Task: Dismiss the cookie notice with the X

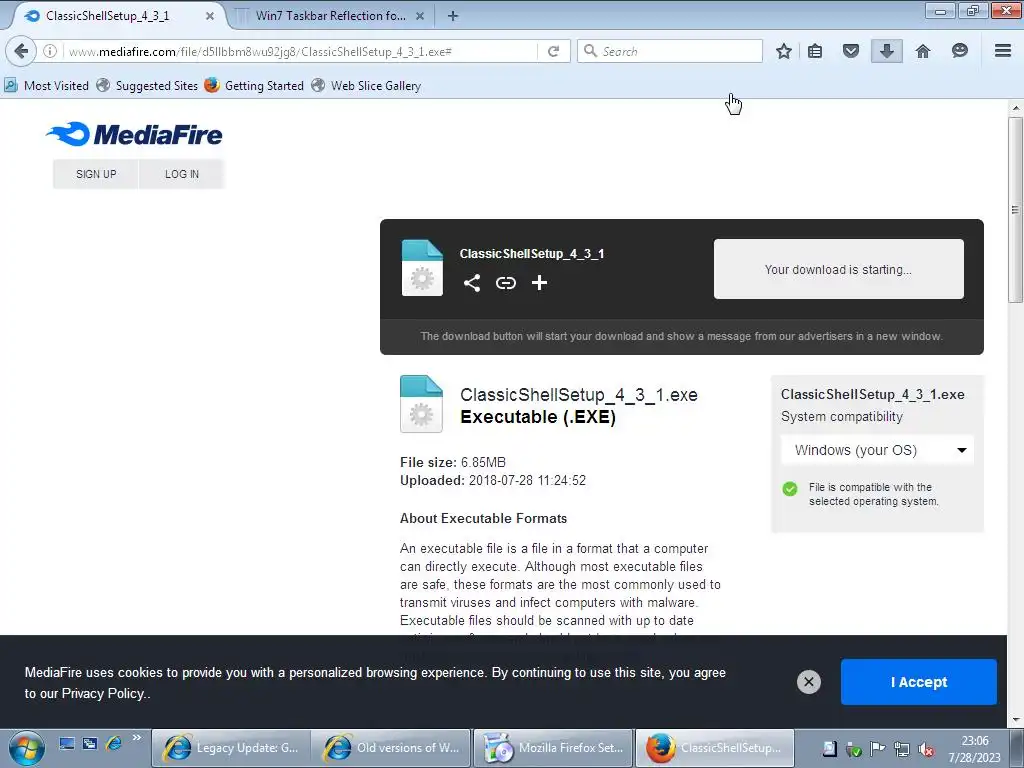Action: pos(808,682)
